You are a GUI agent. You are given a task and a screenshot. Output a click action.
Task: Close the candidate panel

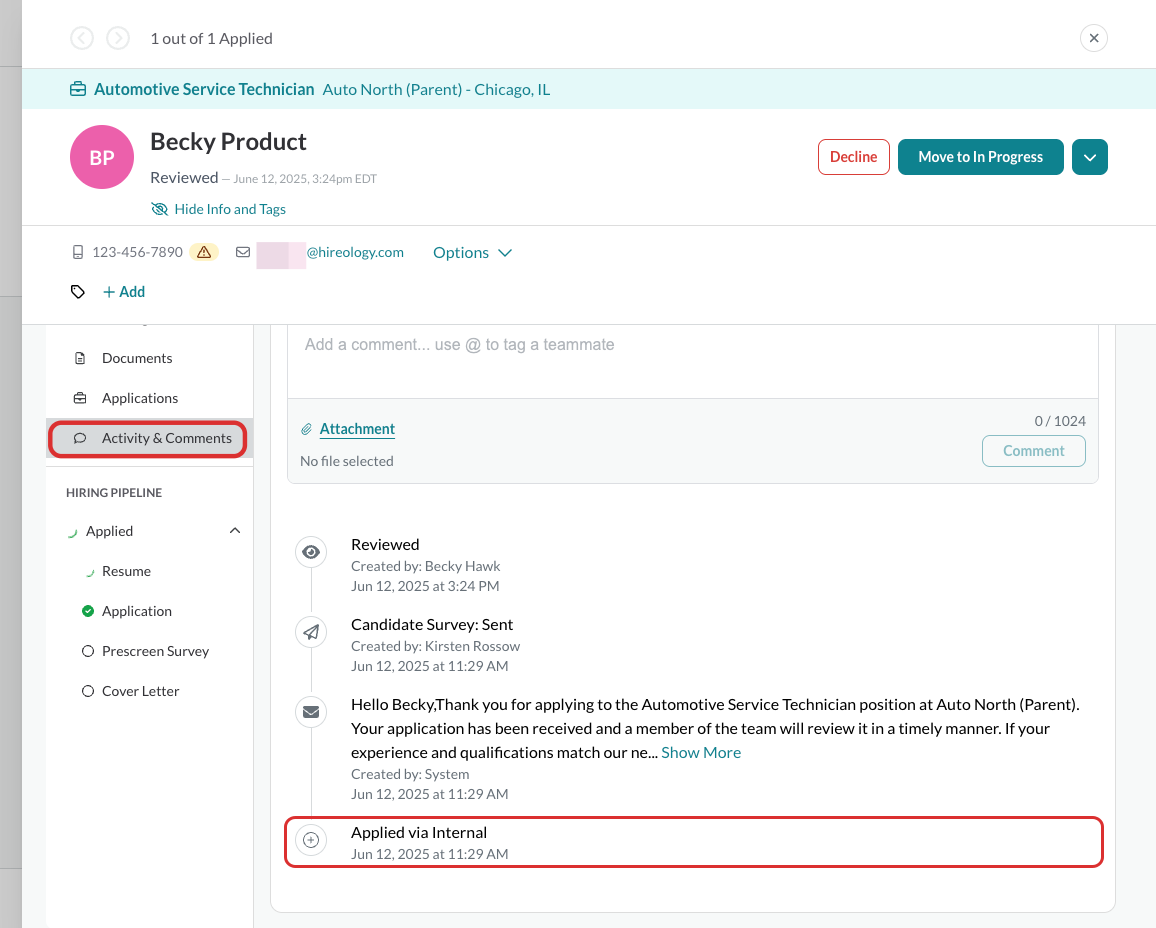pyautogui.click(x=1093, y=38)
